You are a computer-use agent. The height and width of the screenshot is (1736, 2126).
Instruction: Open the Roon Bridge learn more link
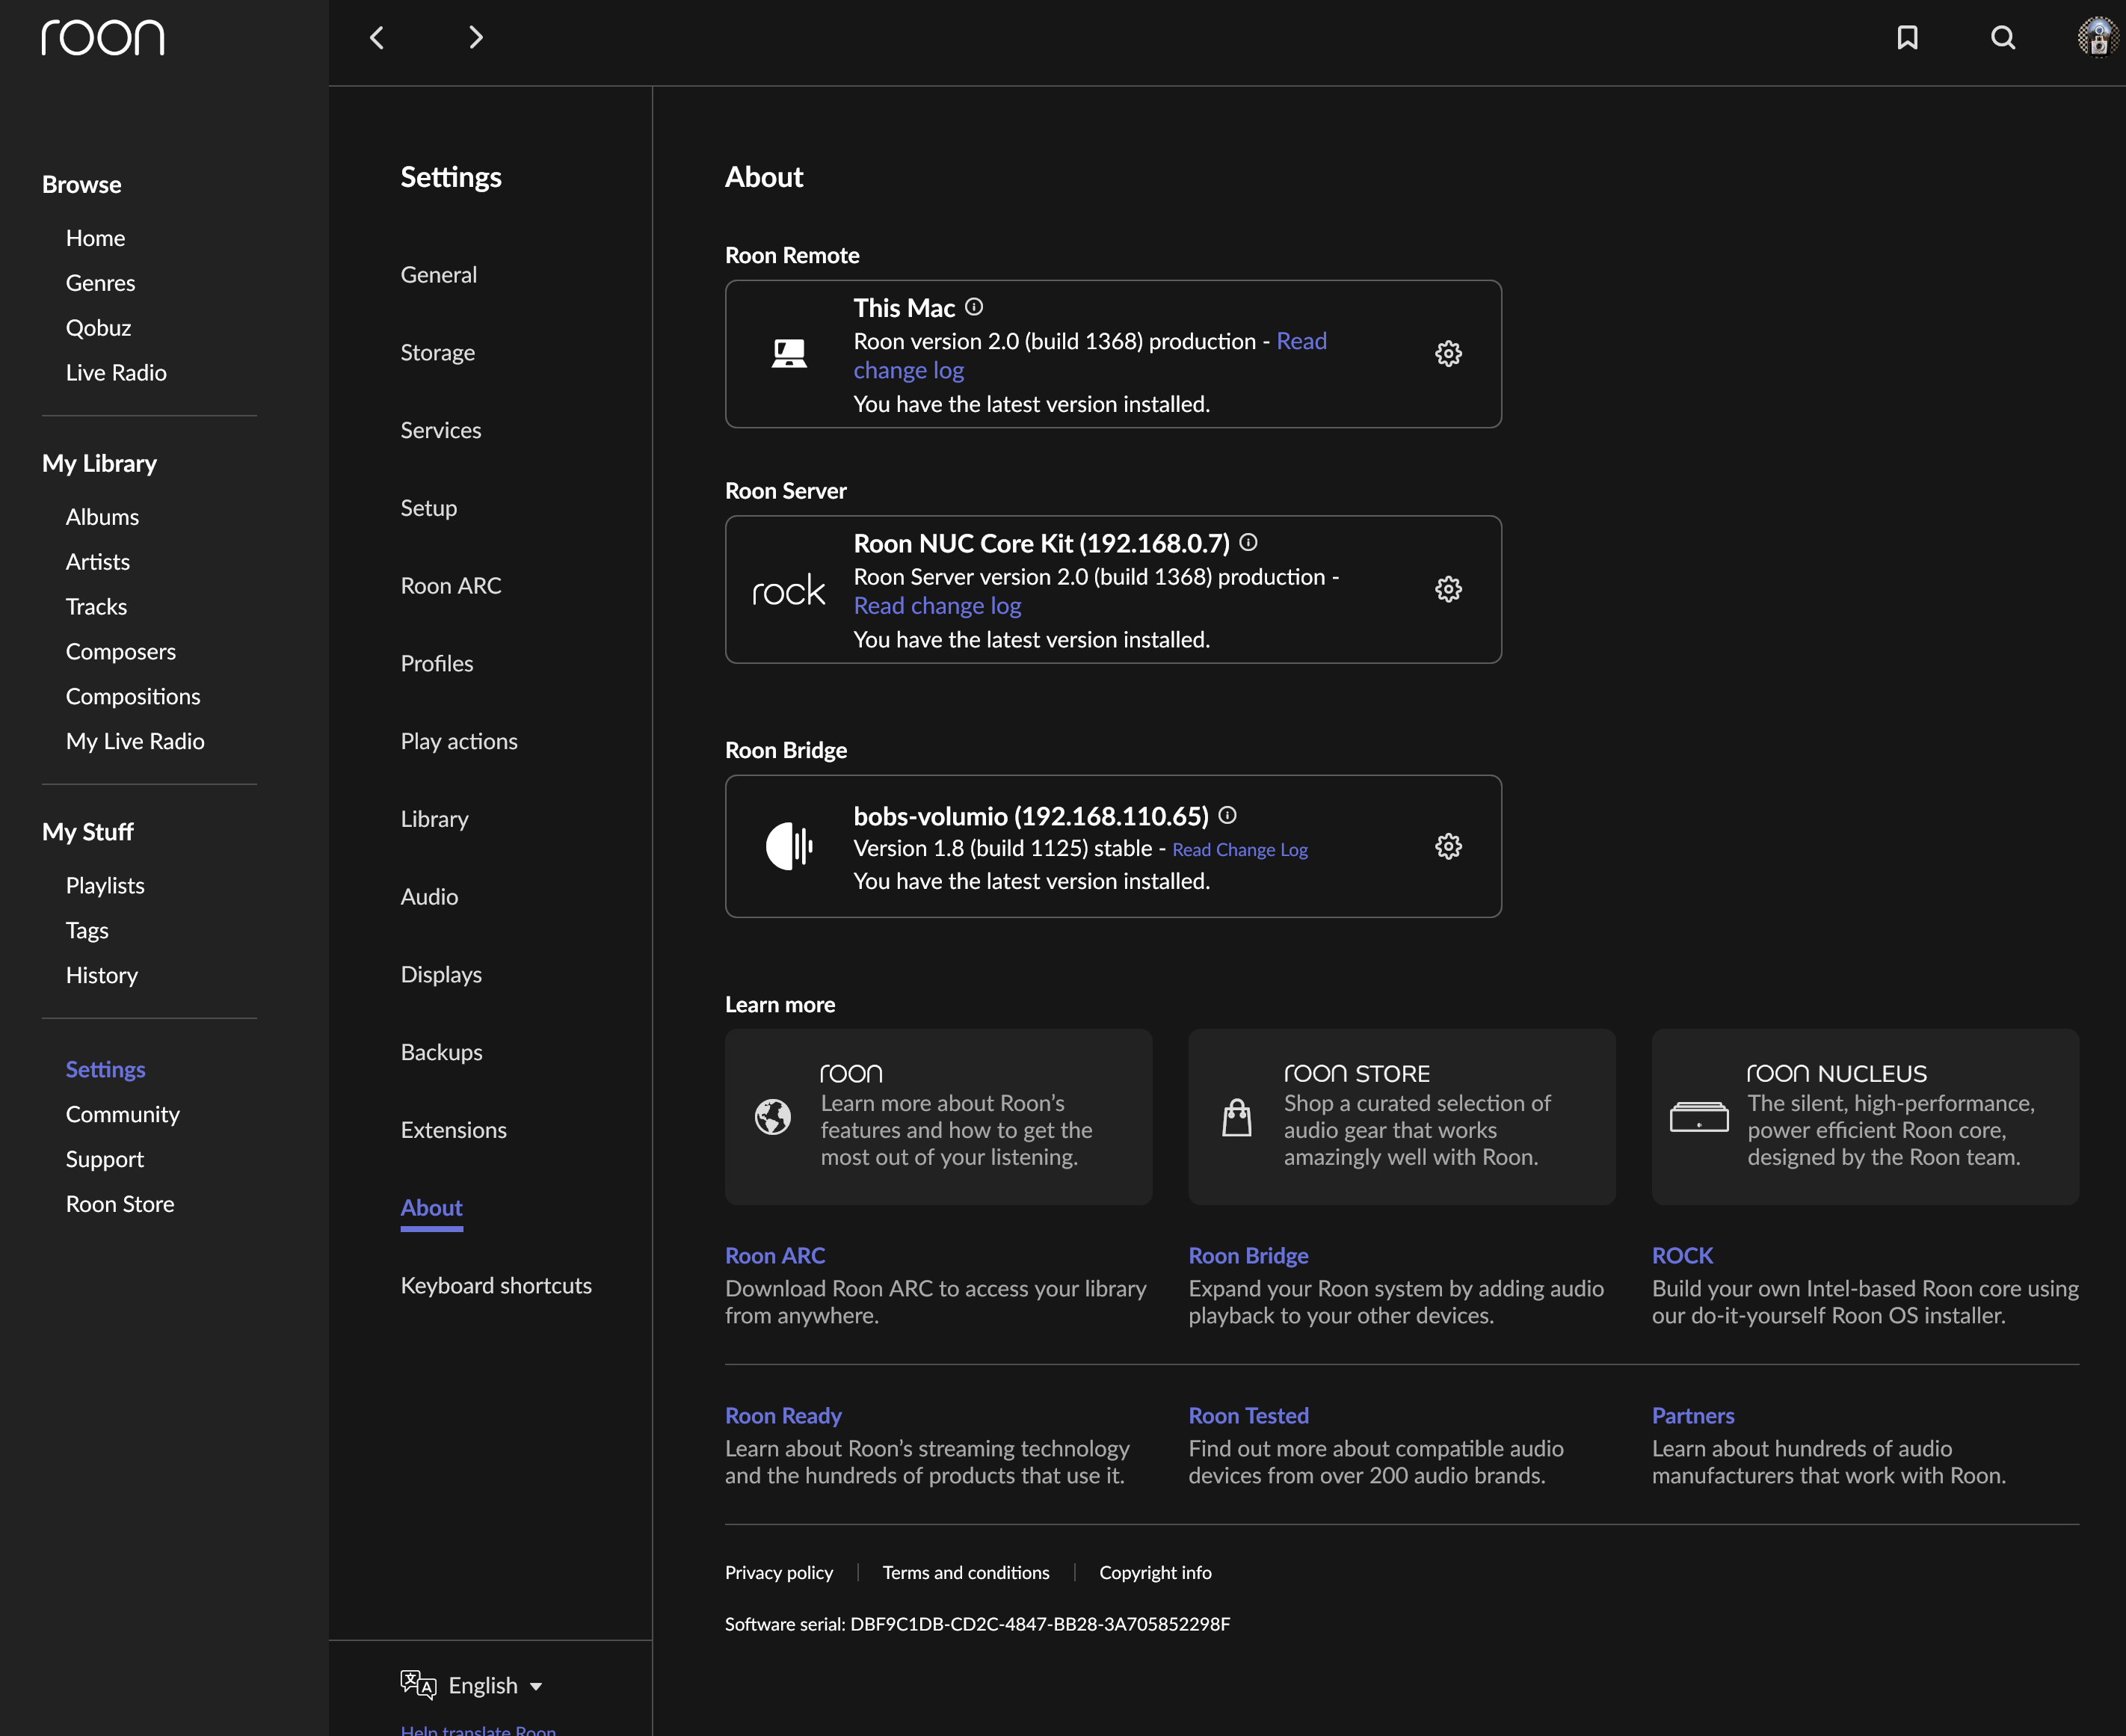pyautogui.click(x=1248, y=1256)
